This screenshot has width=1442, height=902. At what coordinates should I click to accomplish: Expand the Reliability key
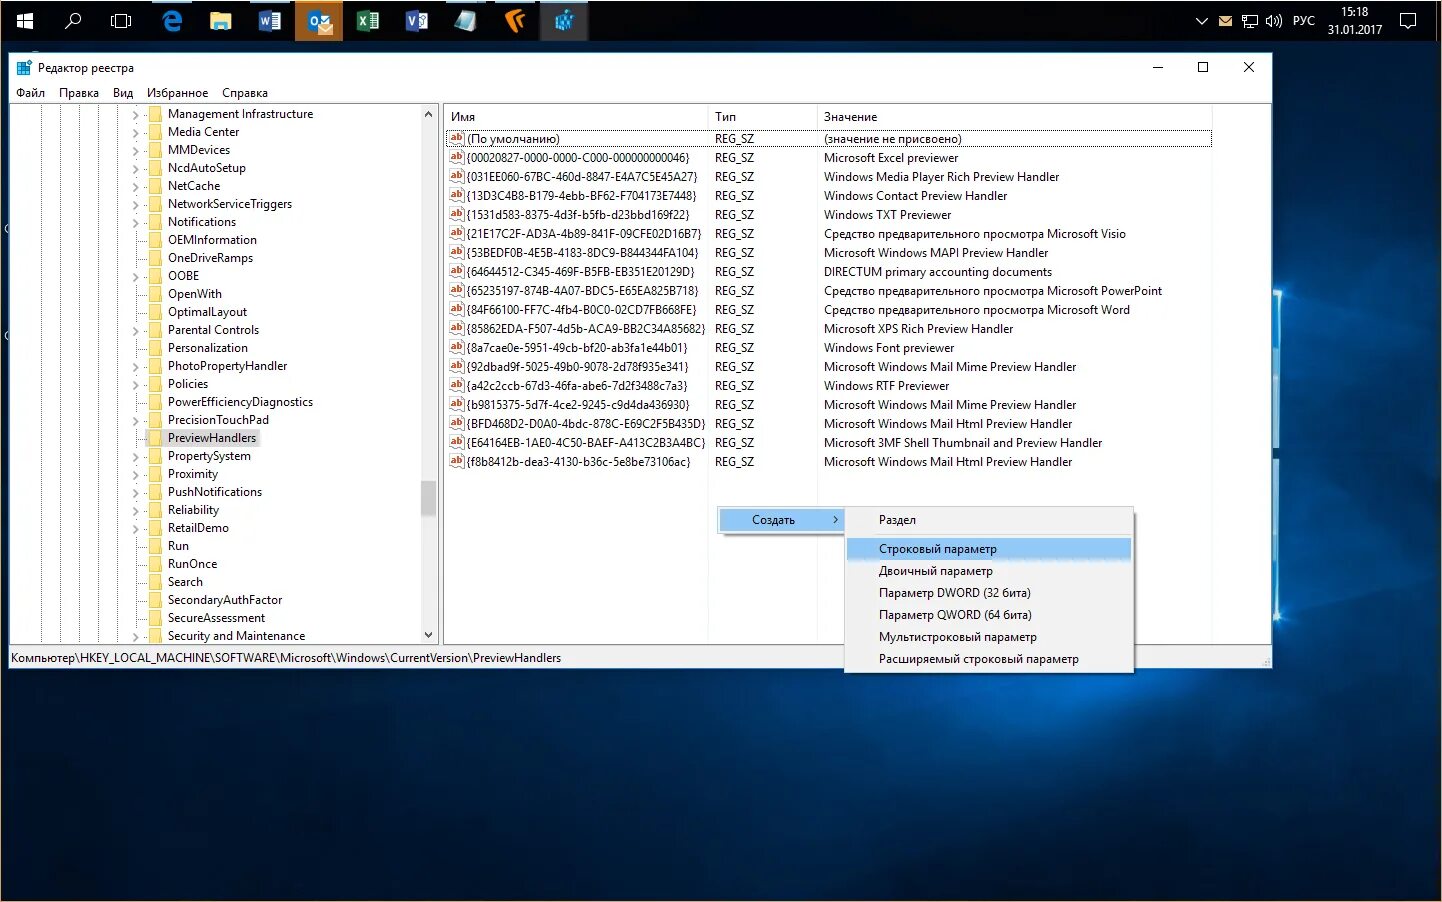click(x=136, y=511)
